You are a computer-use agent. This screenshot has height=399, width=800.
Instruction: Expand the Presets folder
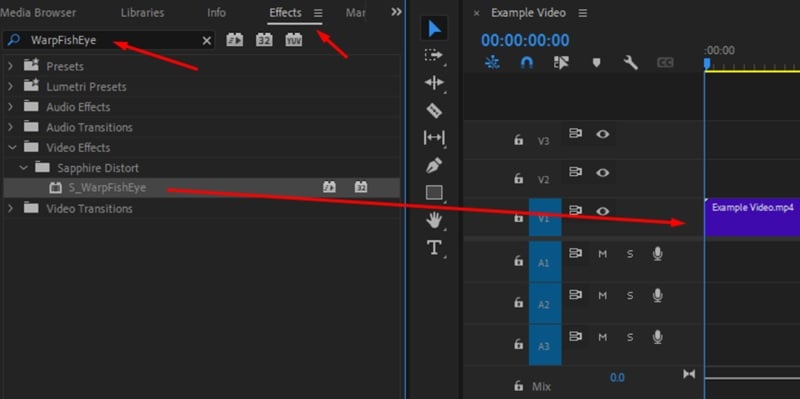pos(11,66)
